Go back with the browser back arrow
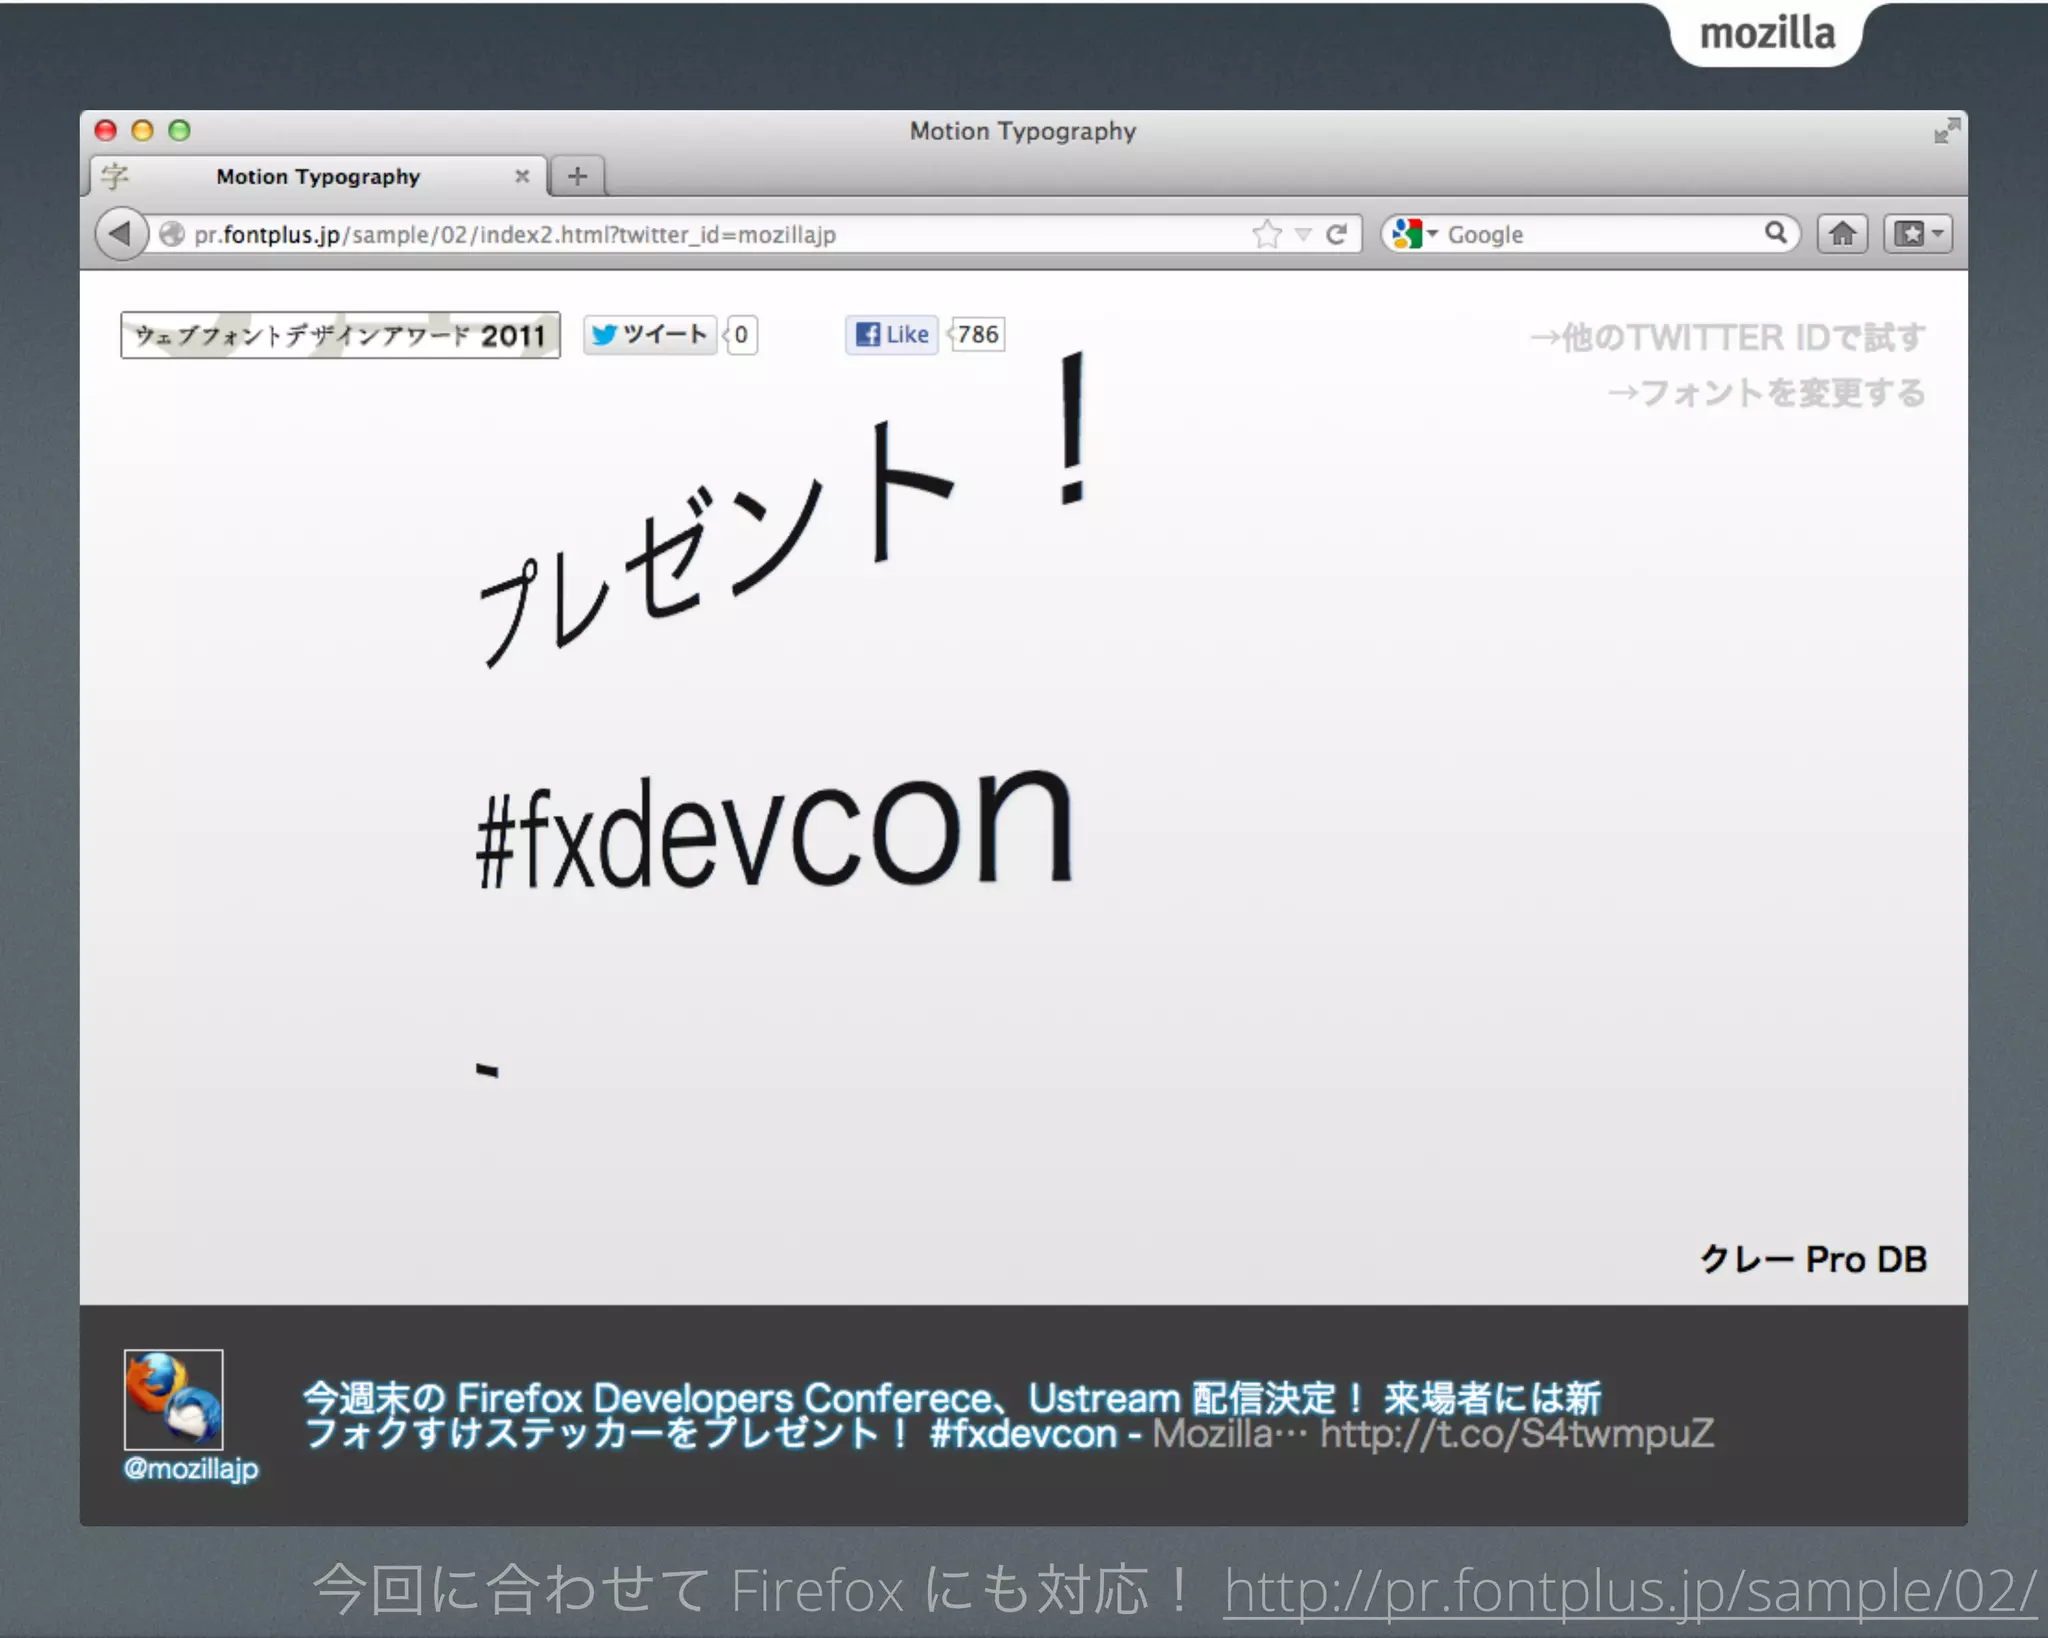 click(121, 234)
